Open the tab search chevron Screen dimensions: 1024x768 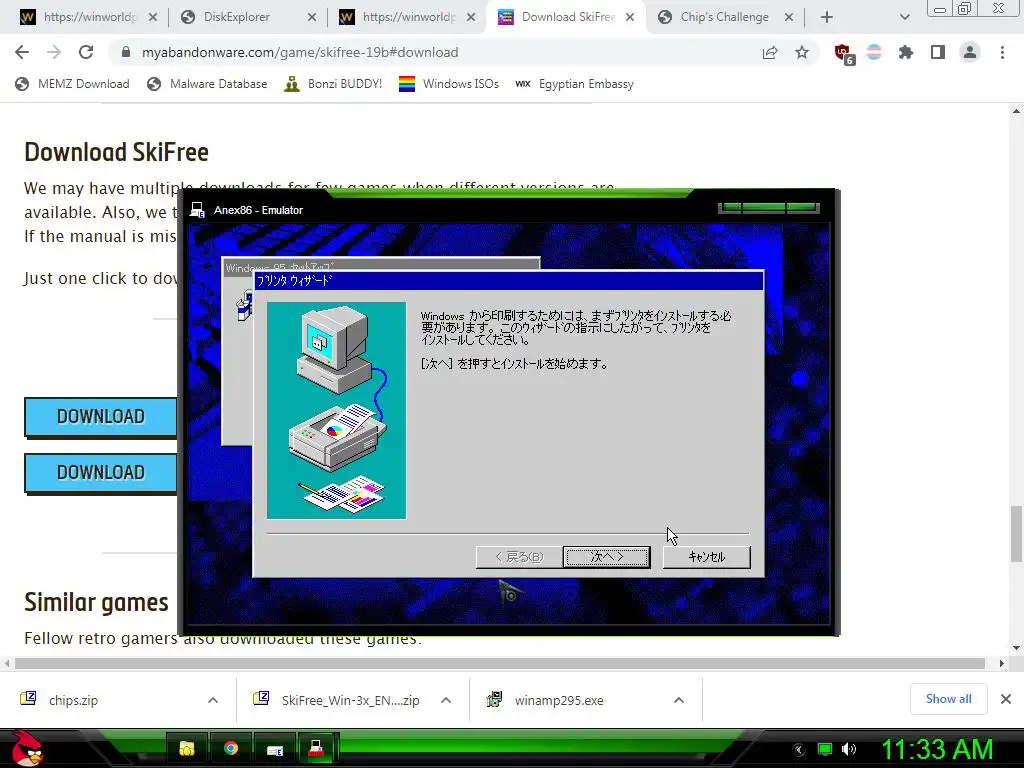(x=904, y=18)
